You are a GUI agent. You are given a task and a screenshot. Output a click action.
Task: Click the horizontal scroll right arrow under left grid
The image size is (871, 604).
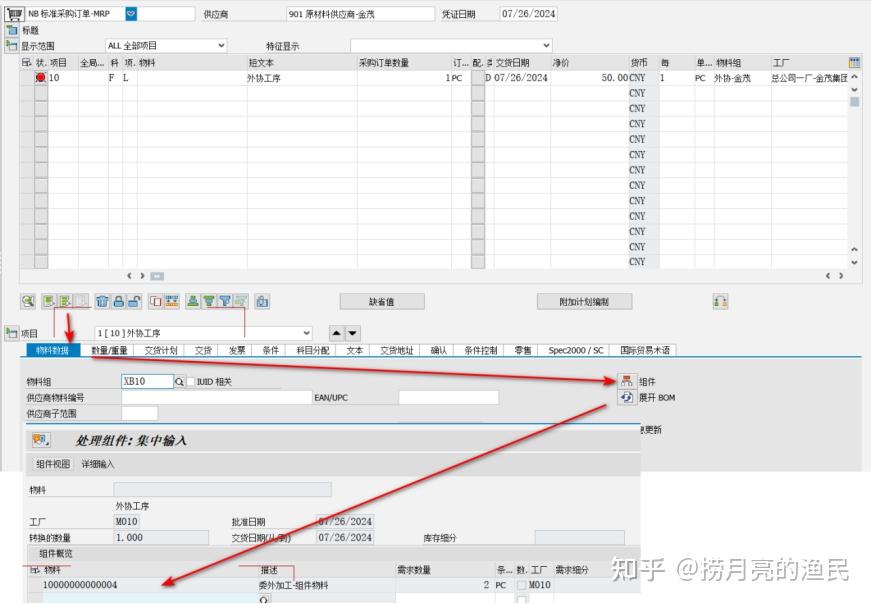143,276
